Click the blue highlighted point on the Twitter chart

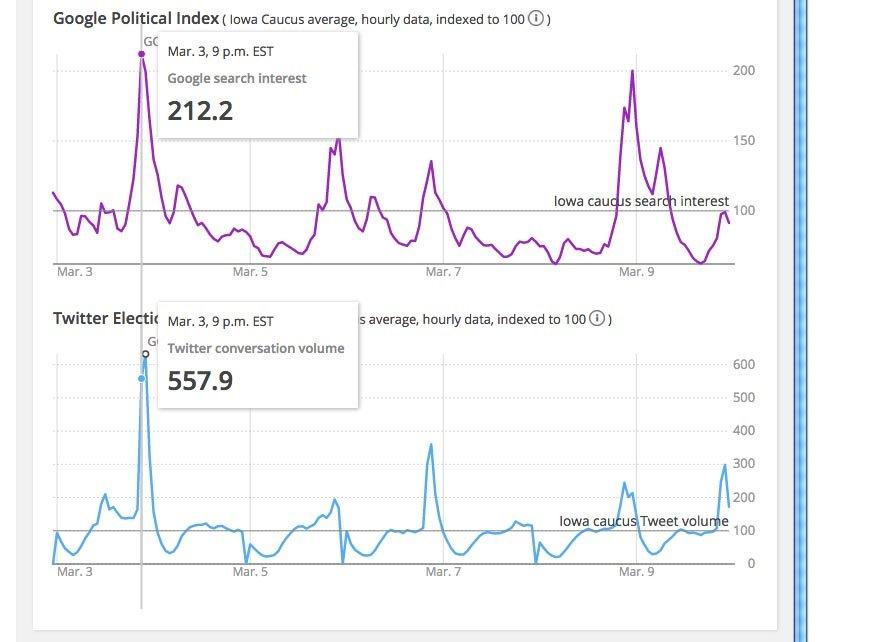[141, 378]
